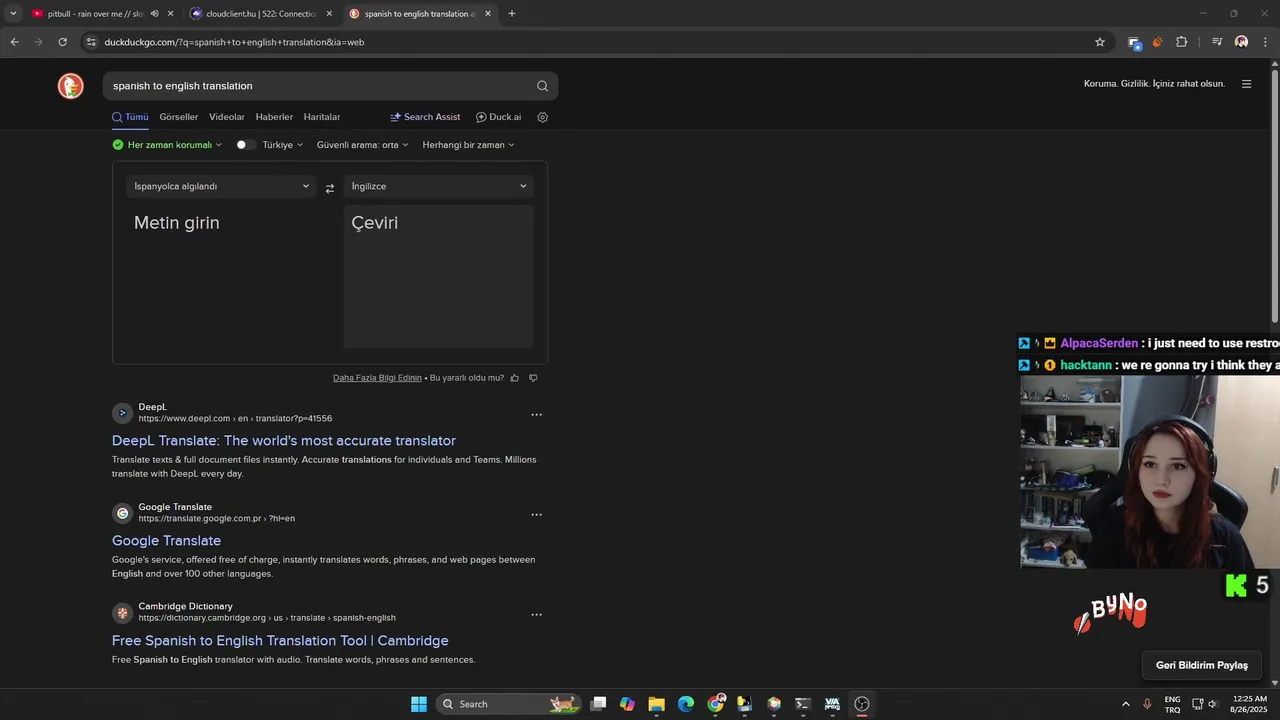This screenshot has width=1280, height=720.
Task: Swap translation languages arrows
Action: coord(330,188)
